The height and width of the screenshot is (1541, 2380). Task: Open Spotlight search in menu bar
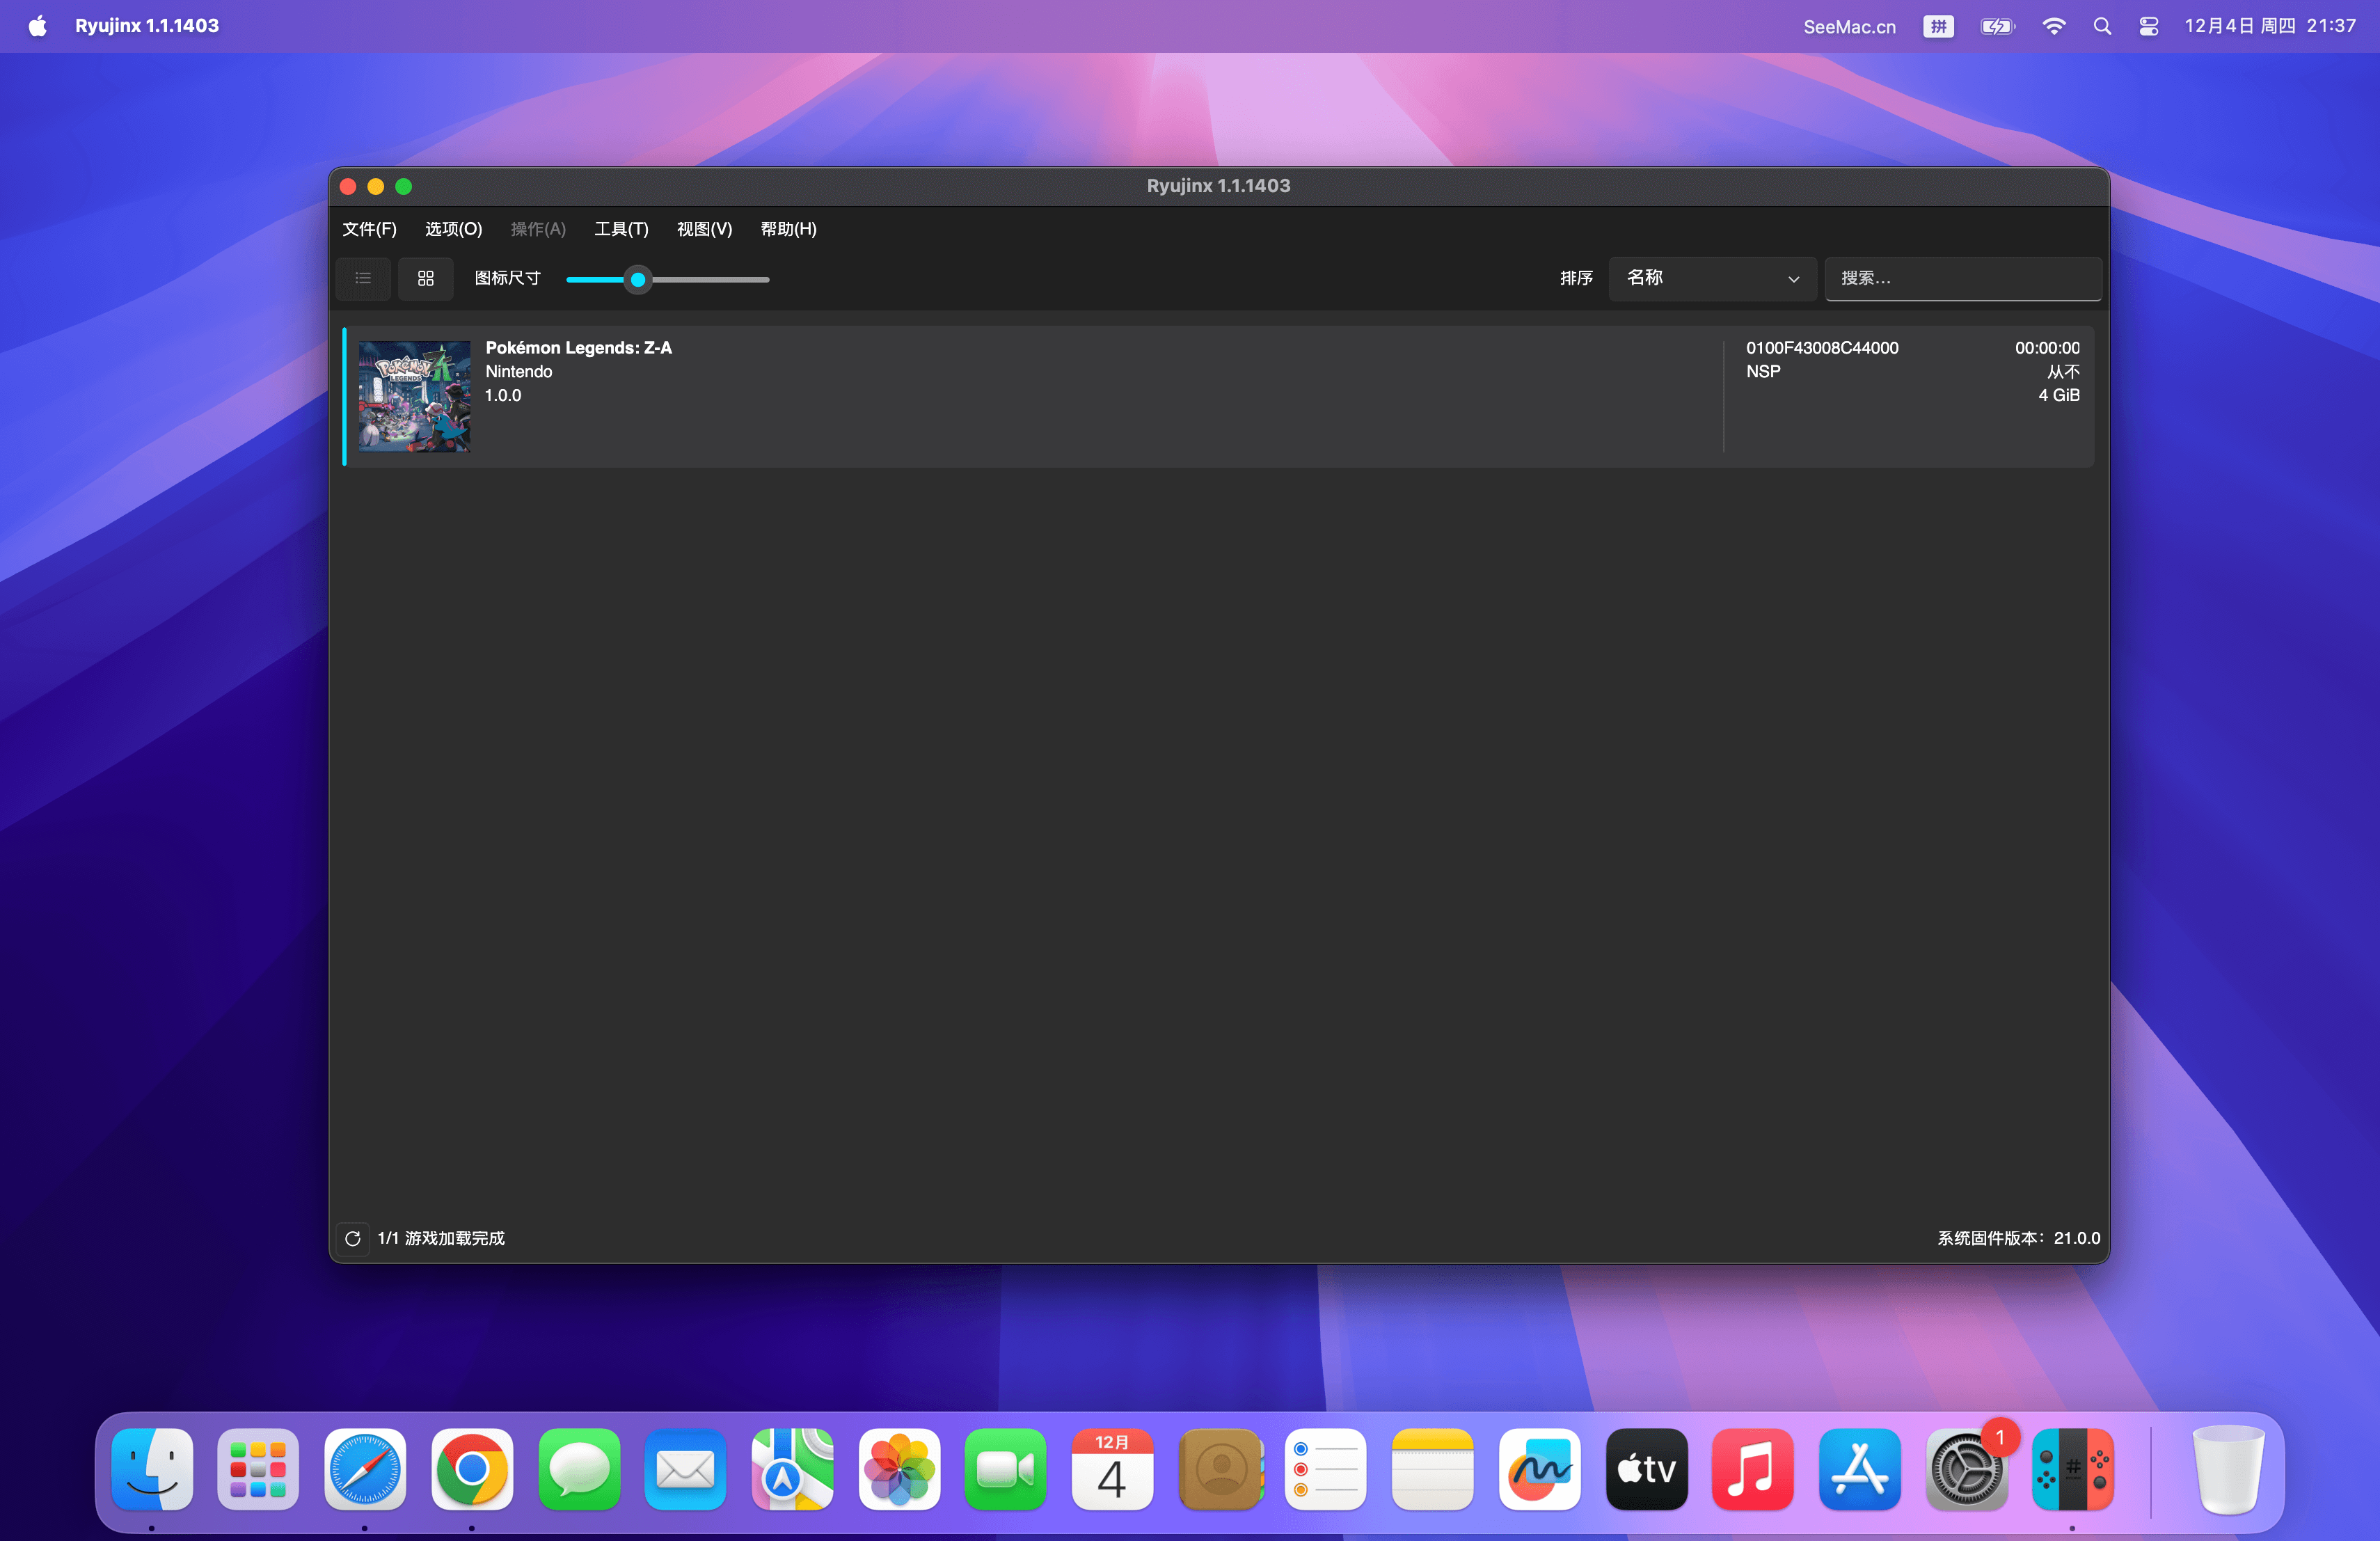coord(2101,26)
